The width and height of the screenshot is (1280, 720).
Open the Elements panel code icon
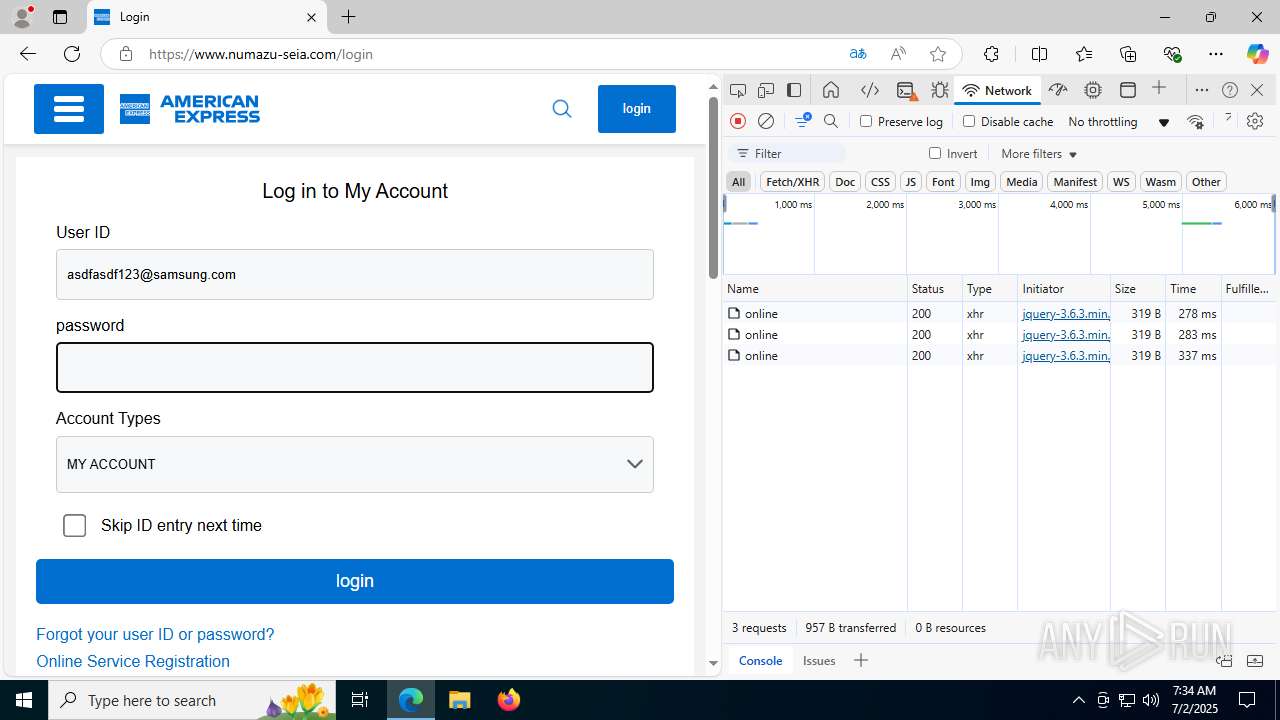870,90
